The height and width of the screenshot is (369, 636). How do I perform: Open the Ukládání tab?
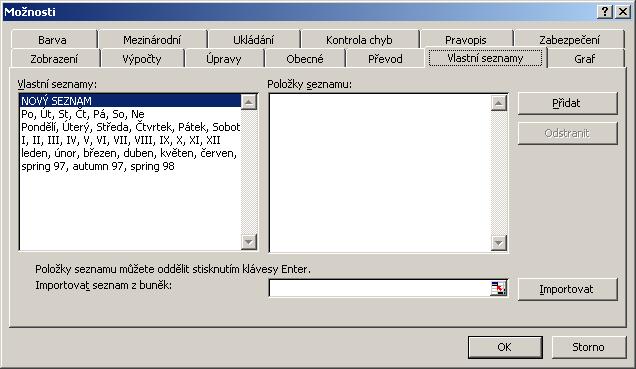pos(254,40)
